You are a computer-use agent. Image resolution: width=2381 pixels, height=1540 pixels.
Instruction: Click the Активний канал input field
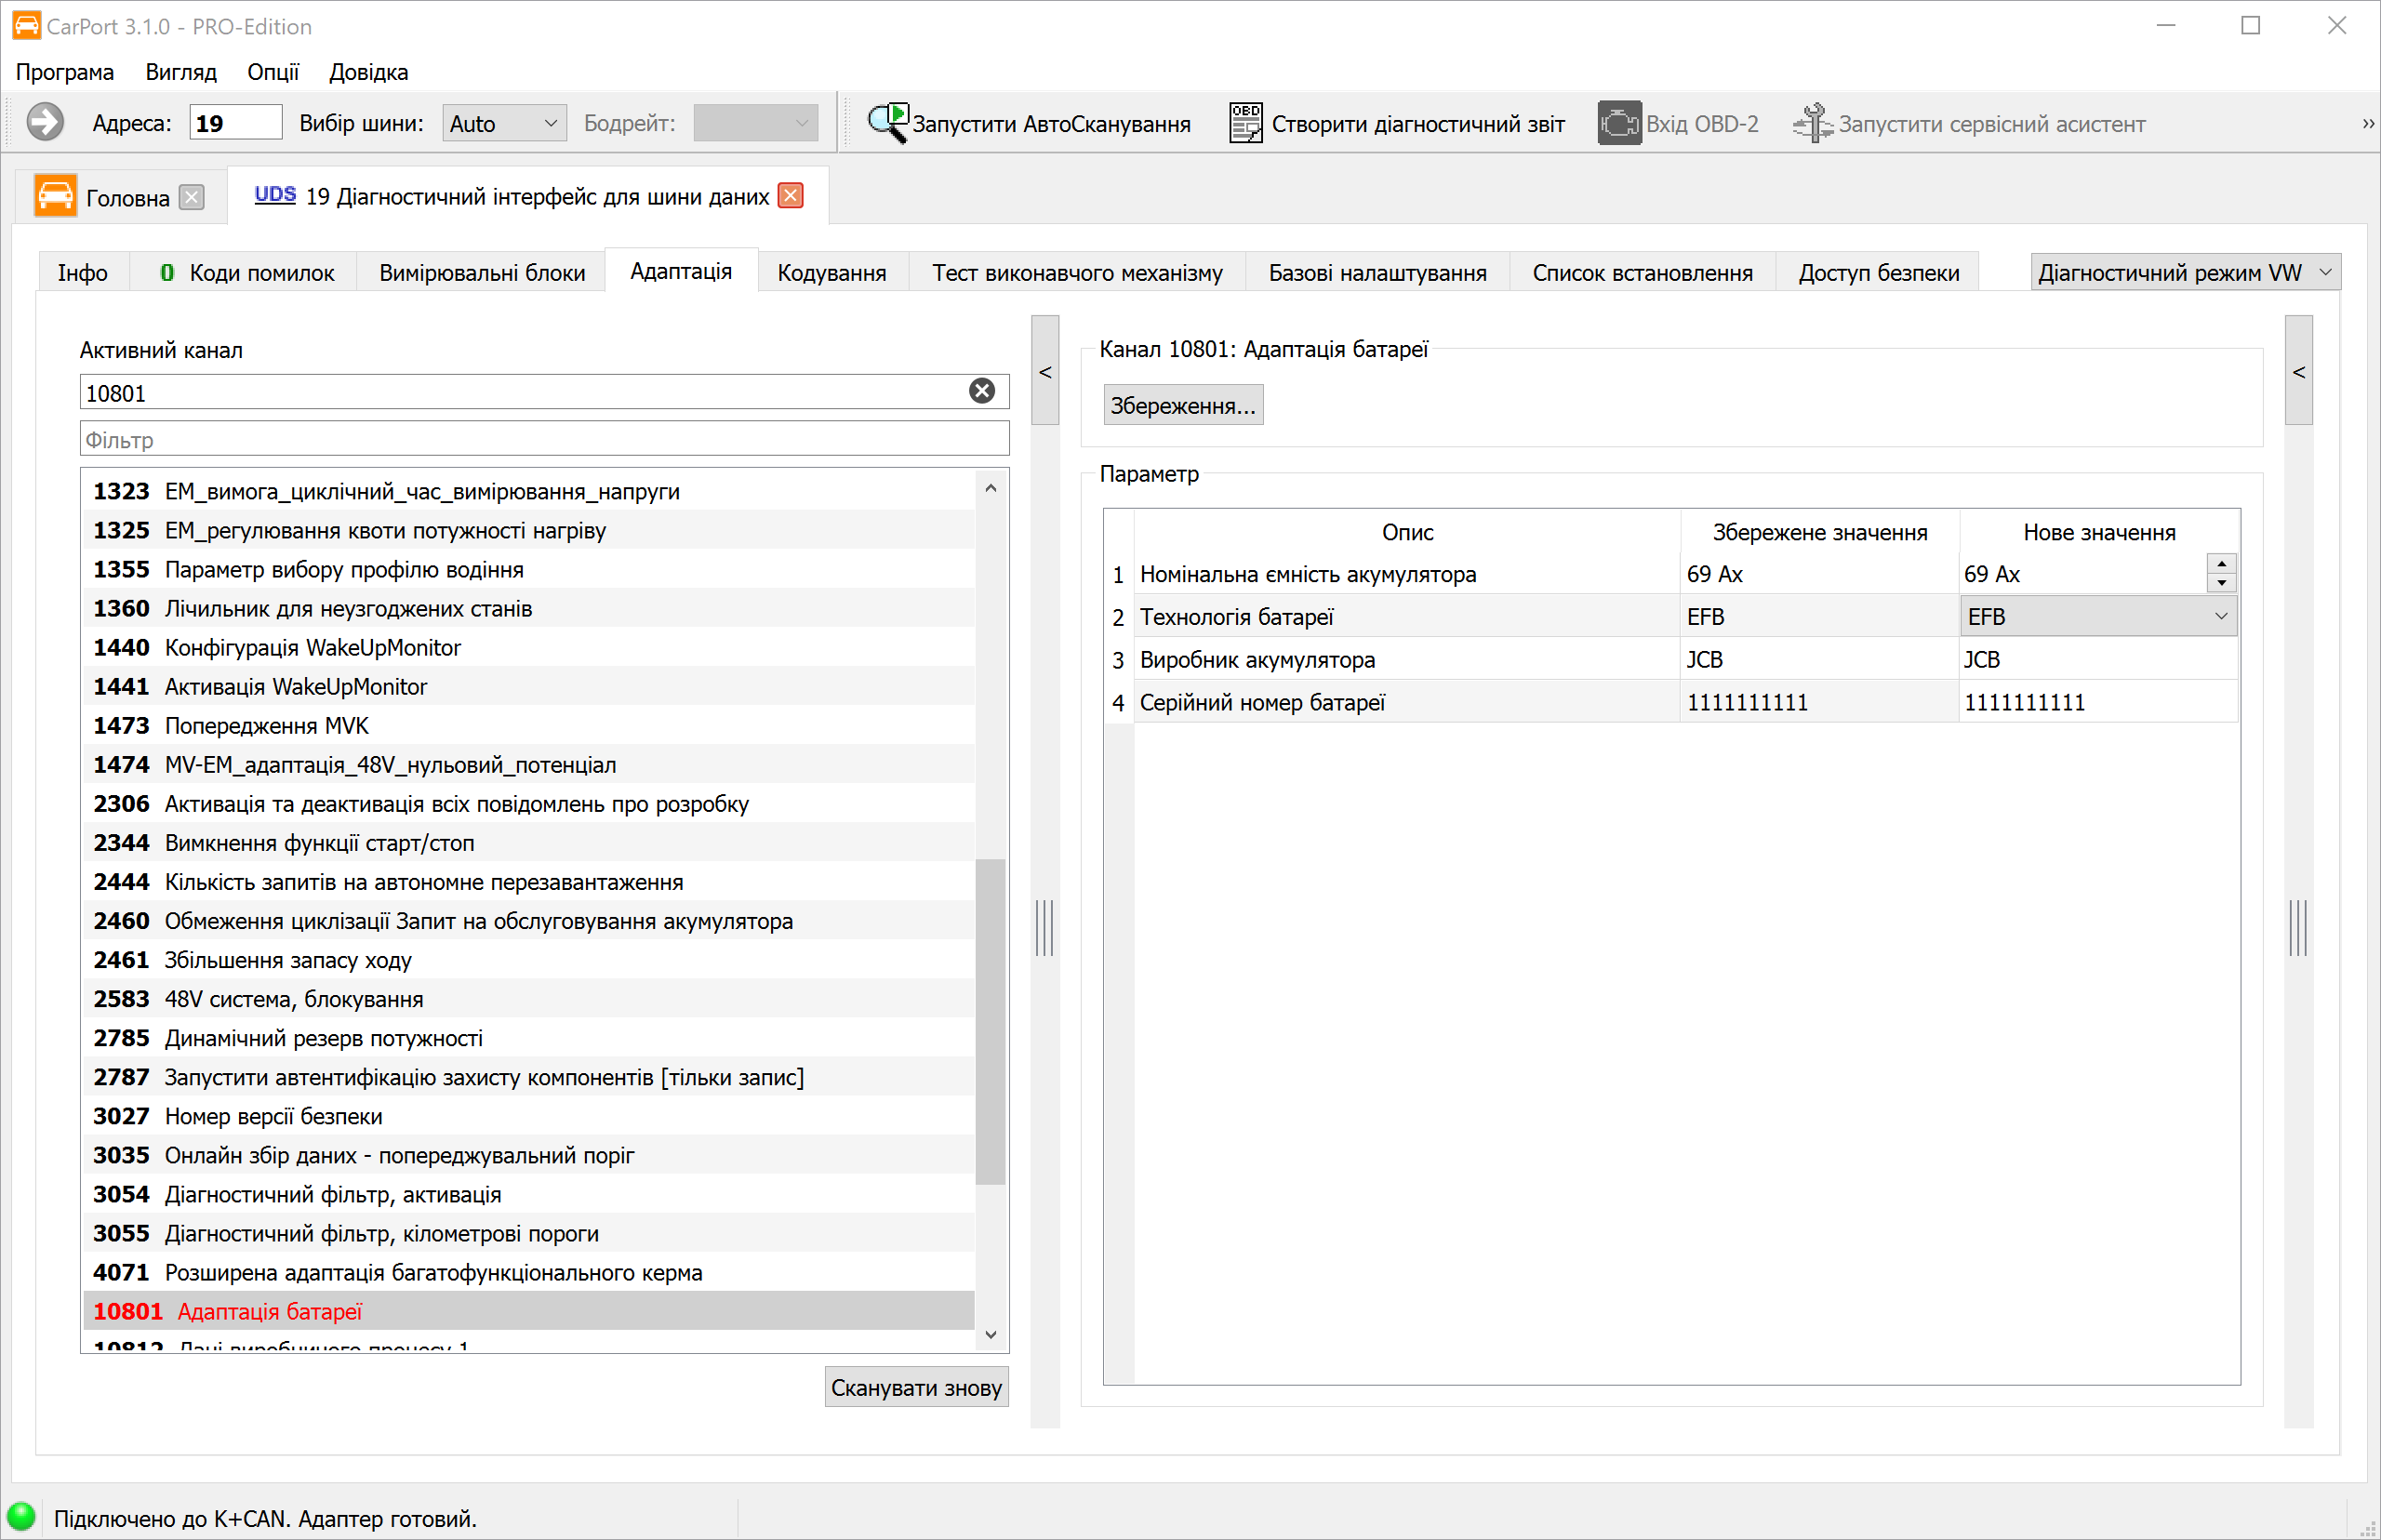click(x=544, y=392)
